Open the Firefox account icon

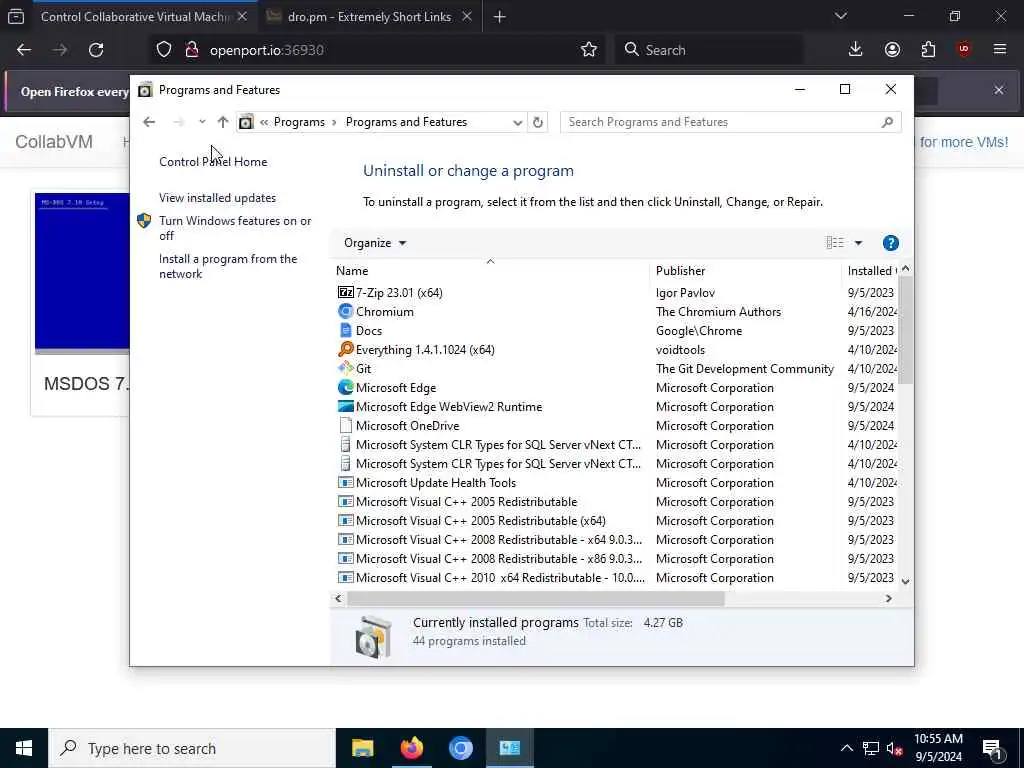tap(892, 50)
